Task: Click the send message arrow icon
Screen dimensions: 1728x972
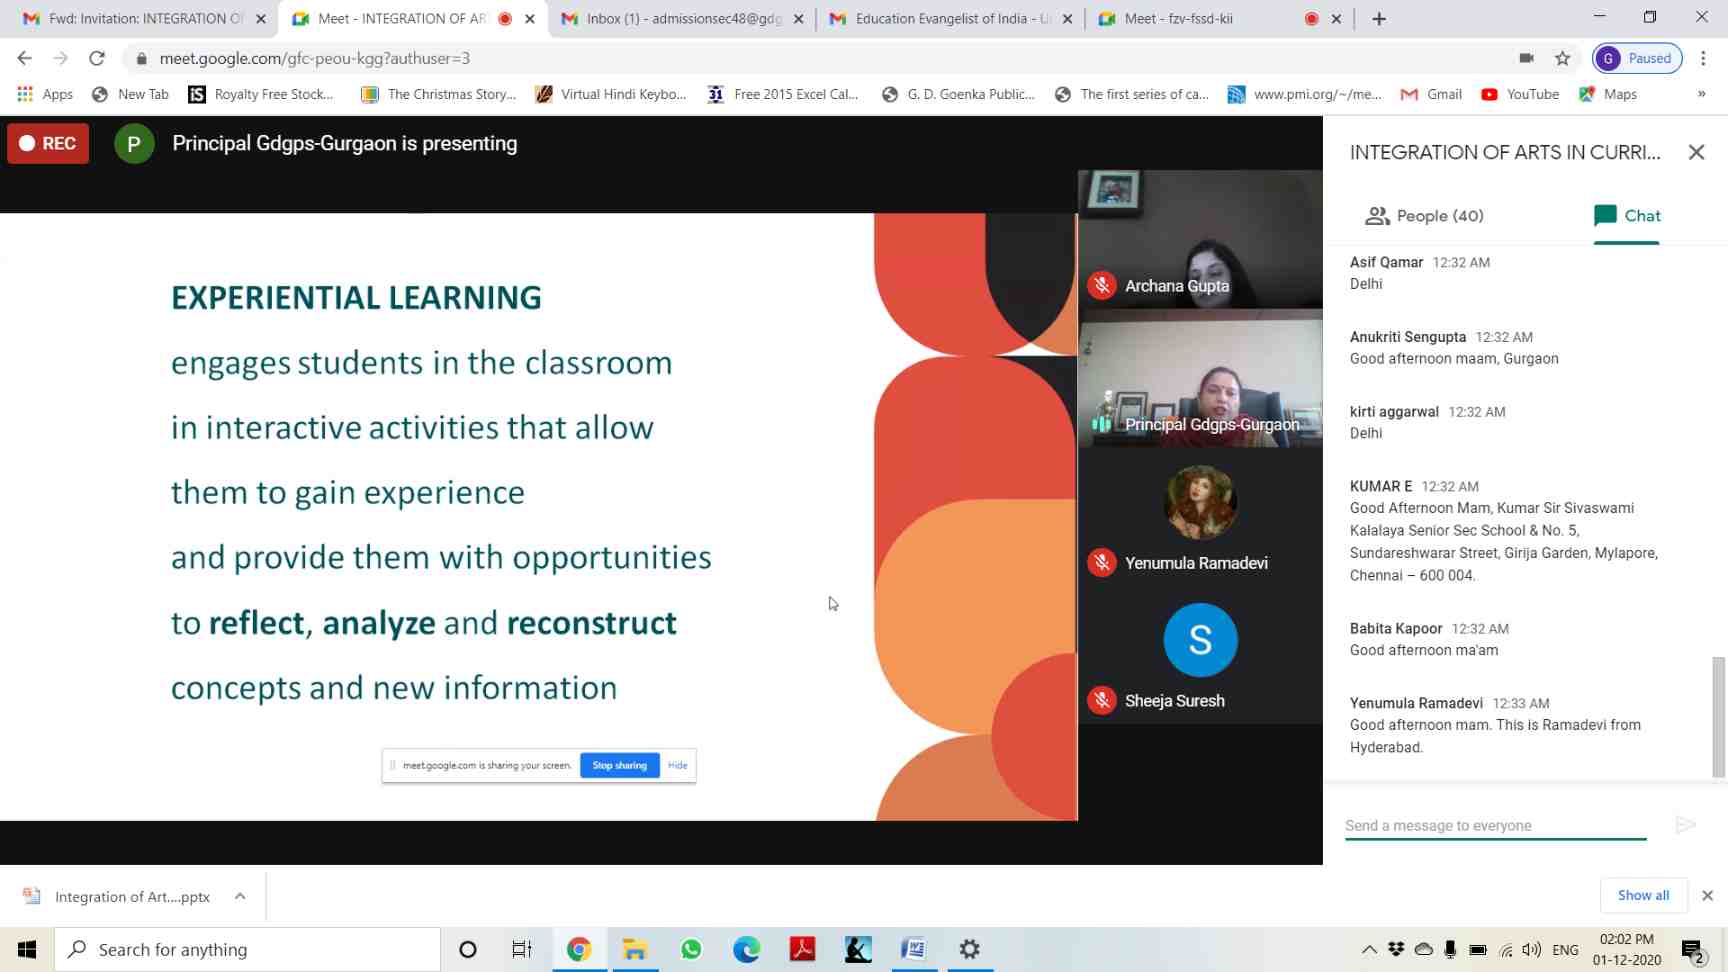Action: tap(1686, 825)
